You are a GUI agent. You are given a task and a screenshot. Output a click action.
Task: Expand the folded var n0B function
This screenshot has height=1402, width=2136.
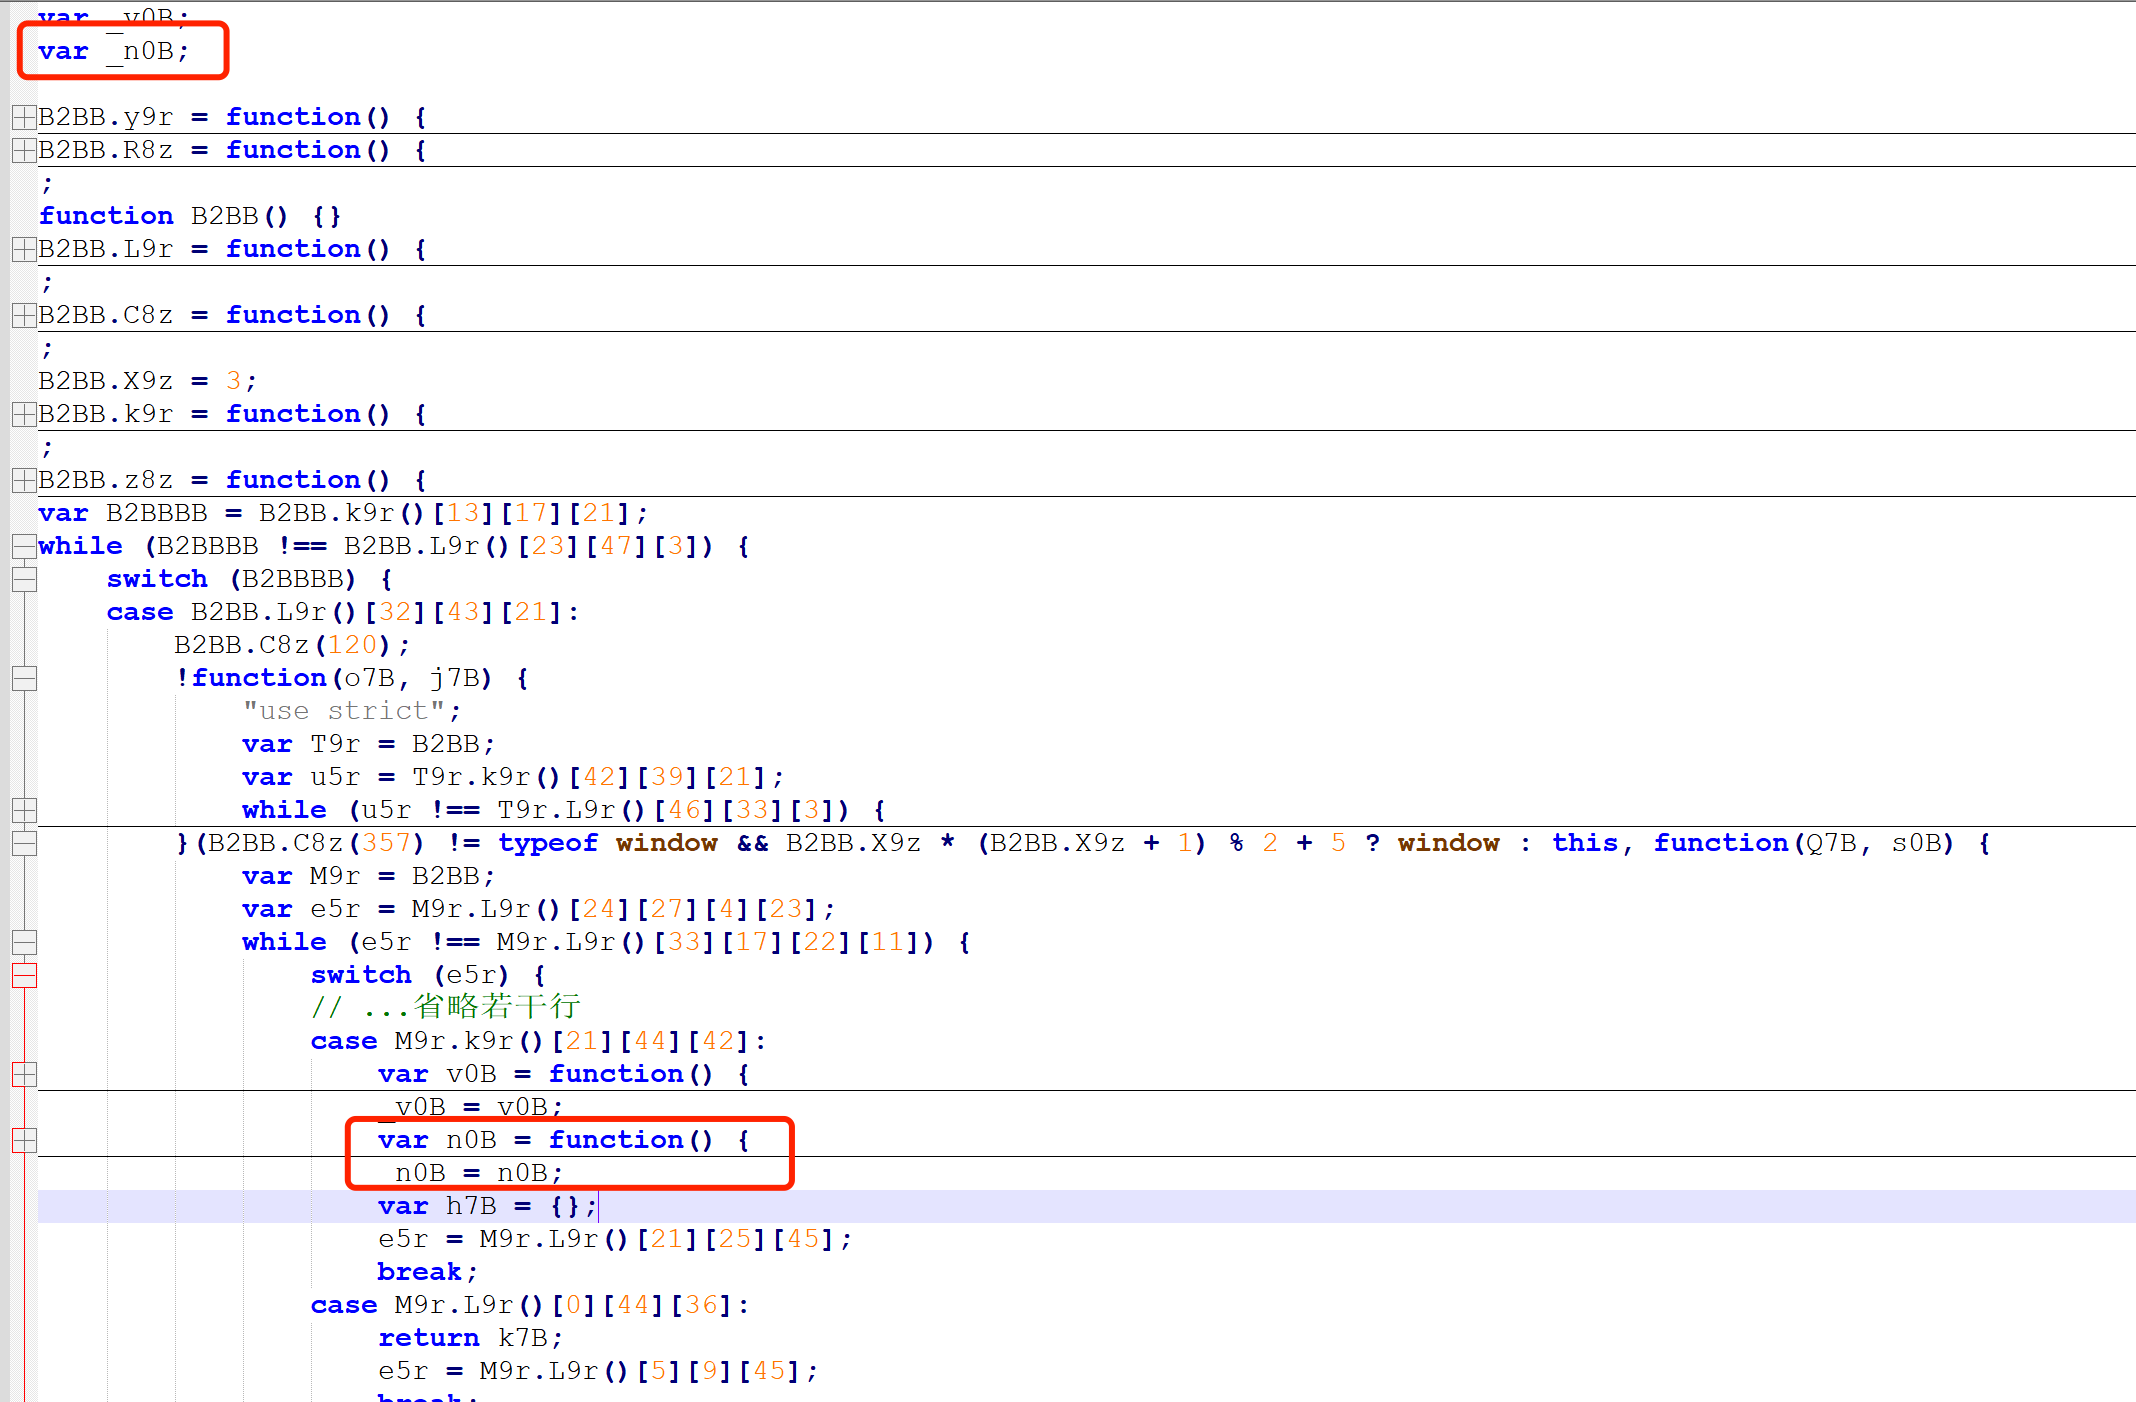click(x=24, y=1141)
